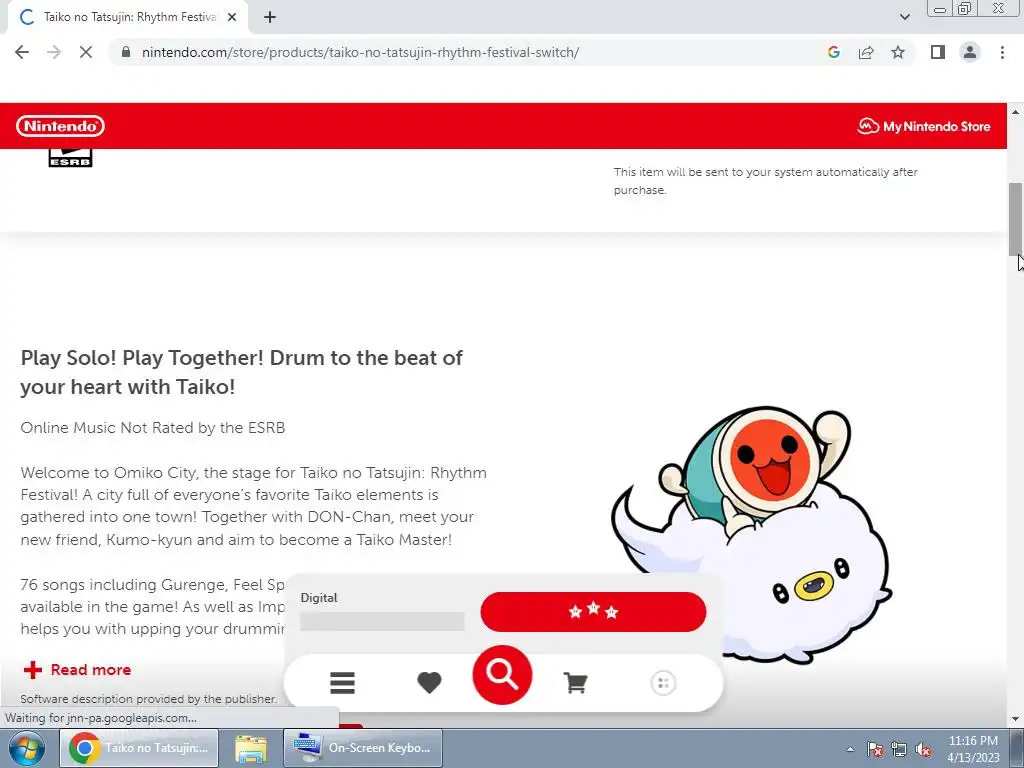
Task: Click the 'Welcome to Omiko City' paragraph
Action: (253, 506)
